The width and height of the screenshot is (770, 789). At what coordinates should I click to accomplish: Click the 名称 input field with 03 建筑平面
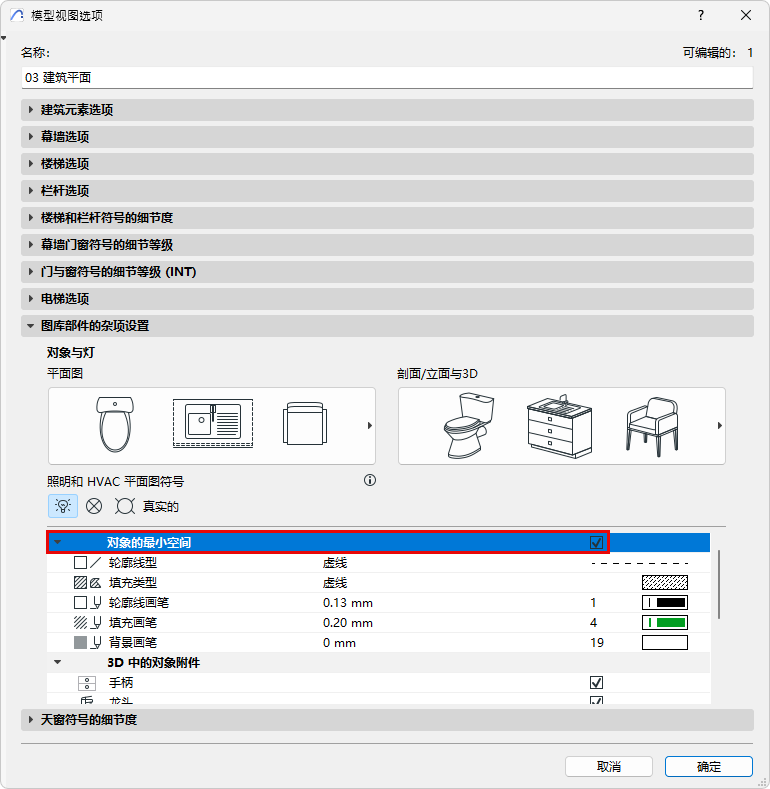point(387,77)
